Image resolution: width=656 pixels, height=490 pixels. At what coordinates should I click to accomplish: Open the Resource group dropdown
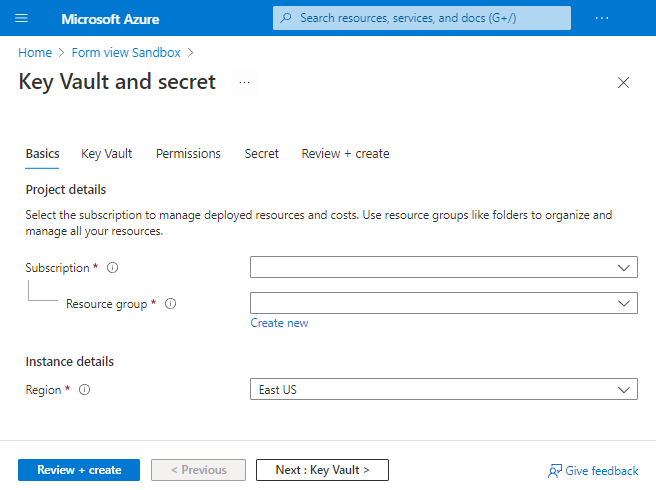tap(443, 303)
